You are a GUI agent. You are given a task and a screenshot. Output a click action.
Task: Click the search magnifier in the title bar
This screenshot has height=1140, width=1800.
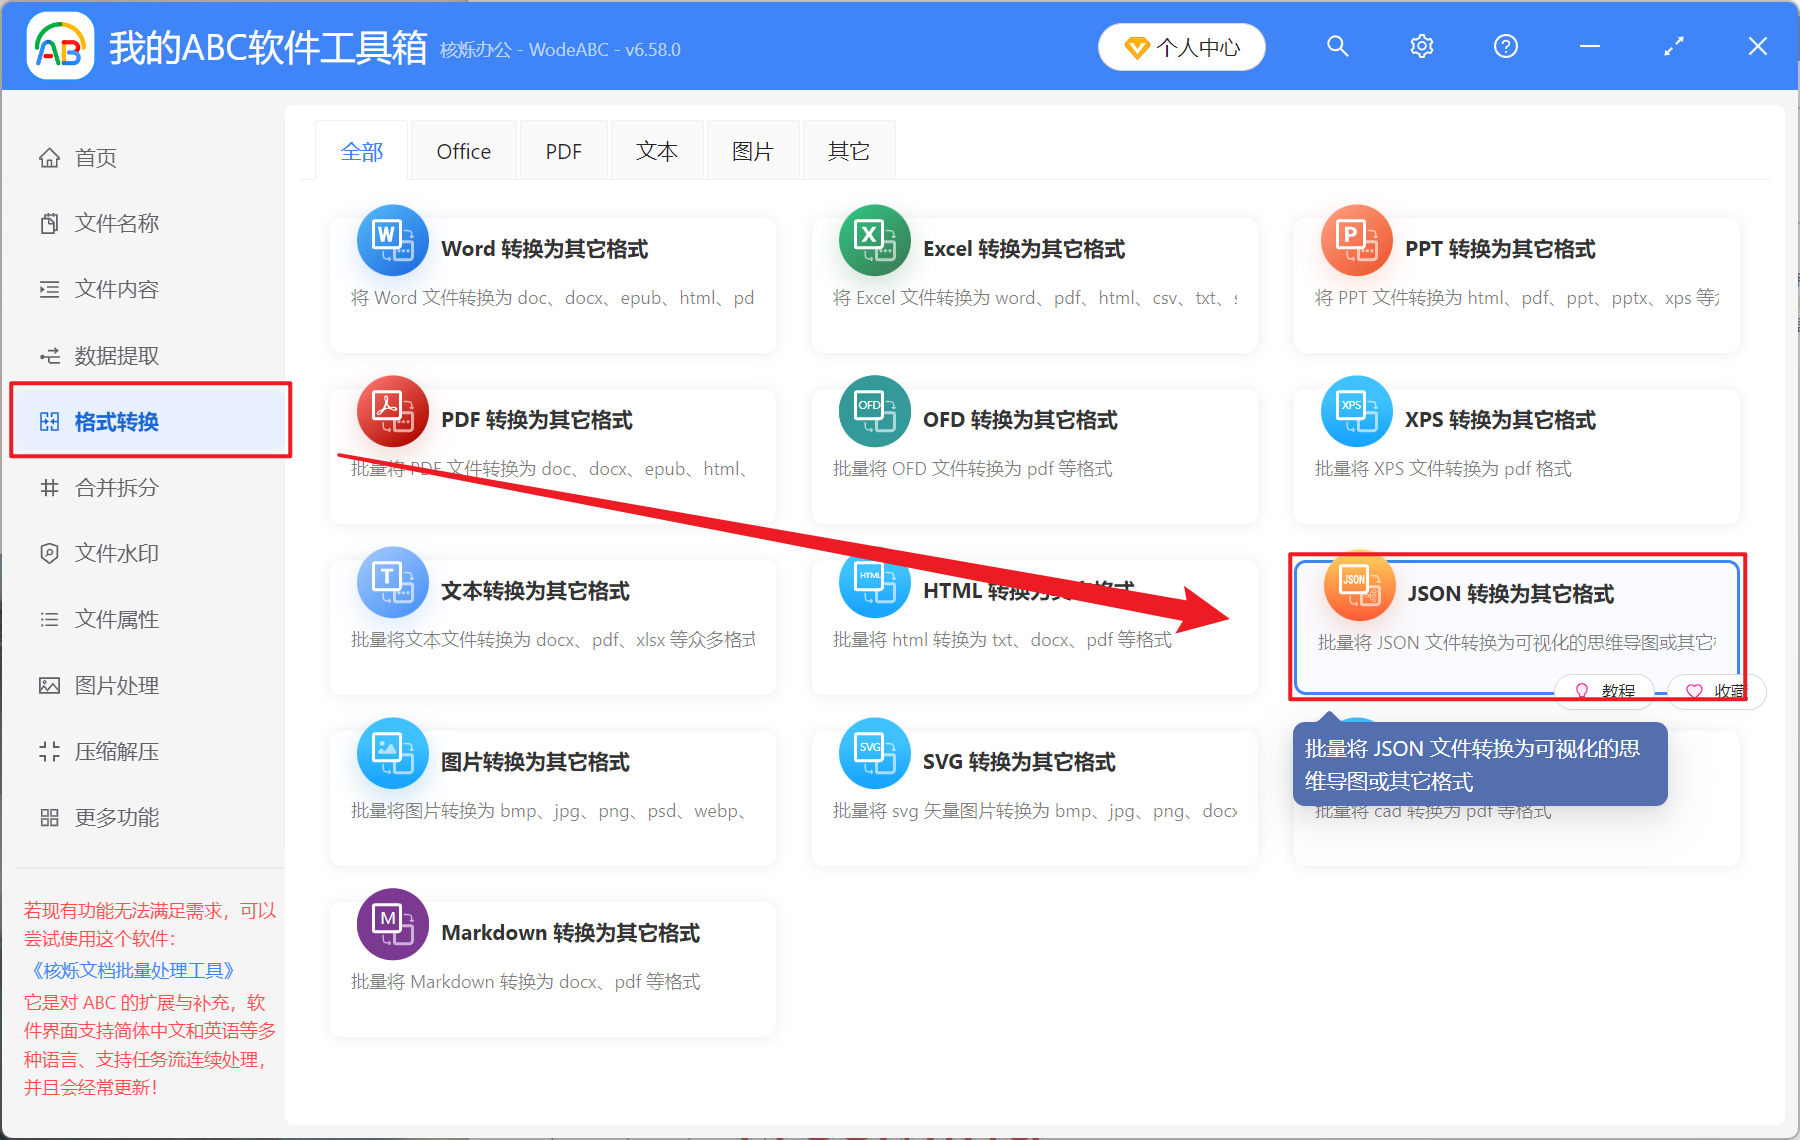coord(1337,46)
